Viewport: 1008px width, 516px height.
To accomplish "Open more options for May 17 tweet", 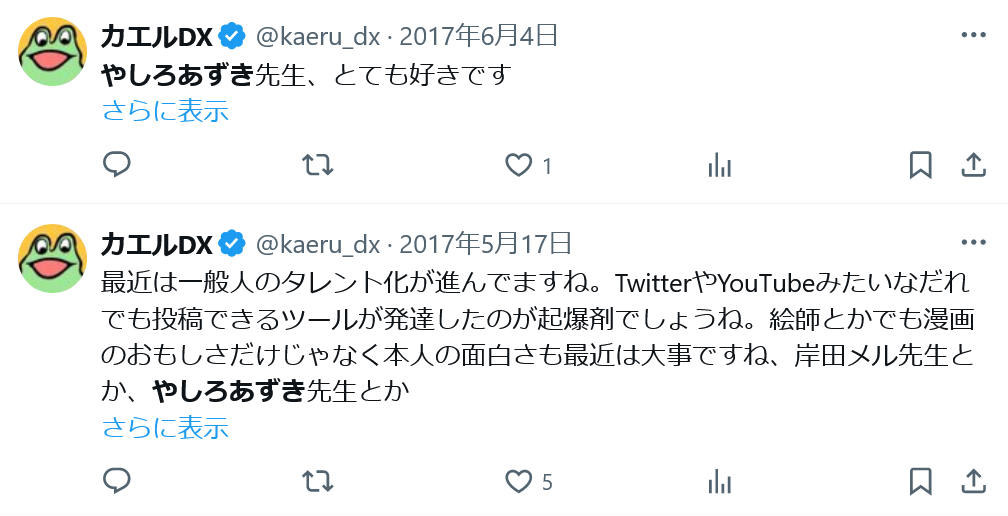I will [x=973, y=242].
